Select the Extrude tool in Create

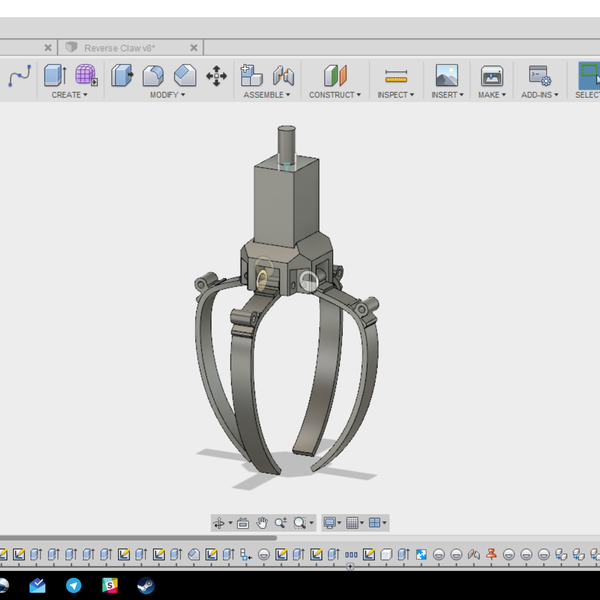[x=54, y=75]
